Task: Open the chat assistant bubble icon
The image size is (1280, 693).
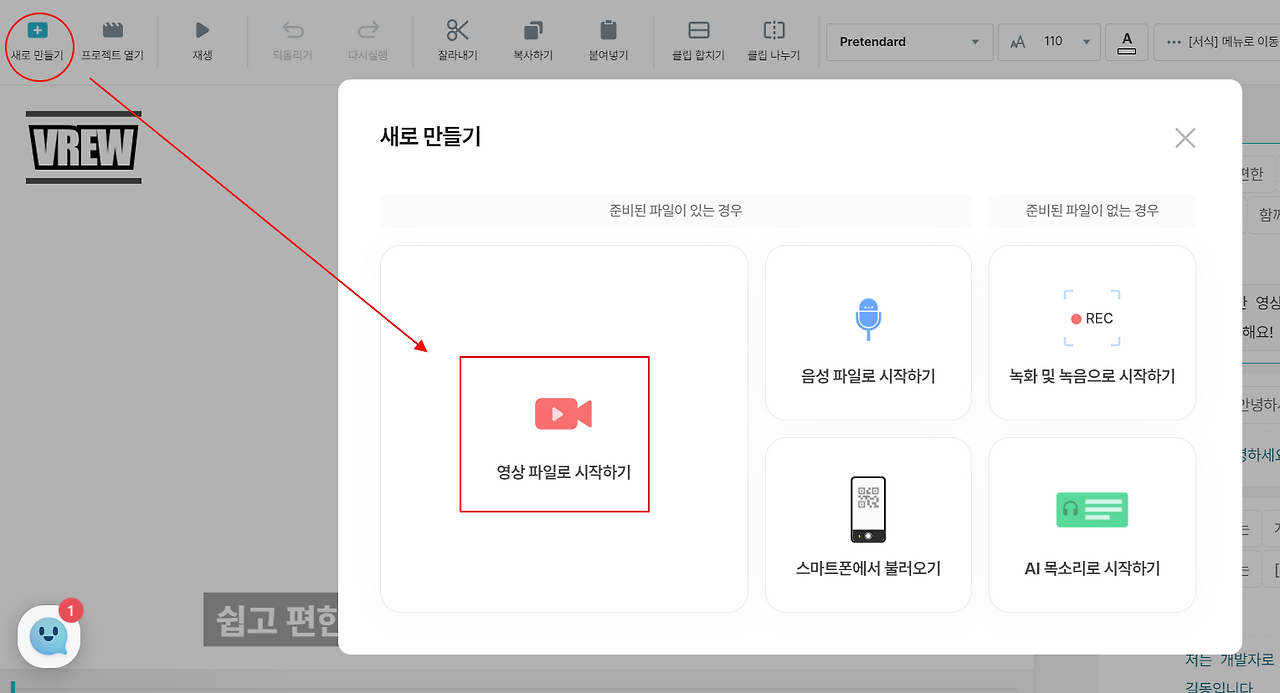Action: point(49,636)
